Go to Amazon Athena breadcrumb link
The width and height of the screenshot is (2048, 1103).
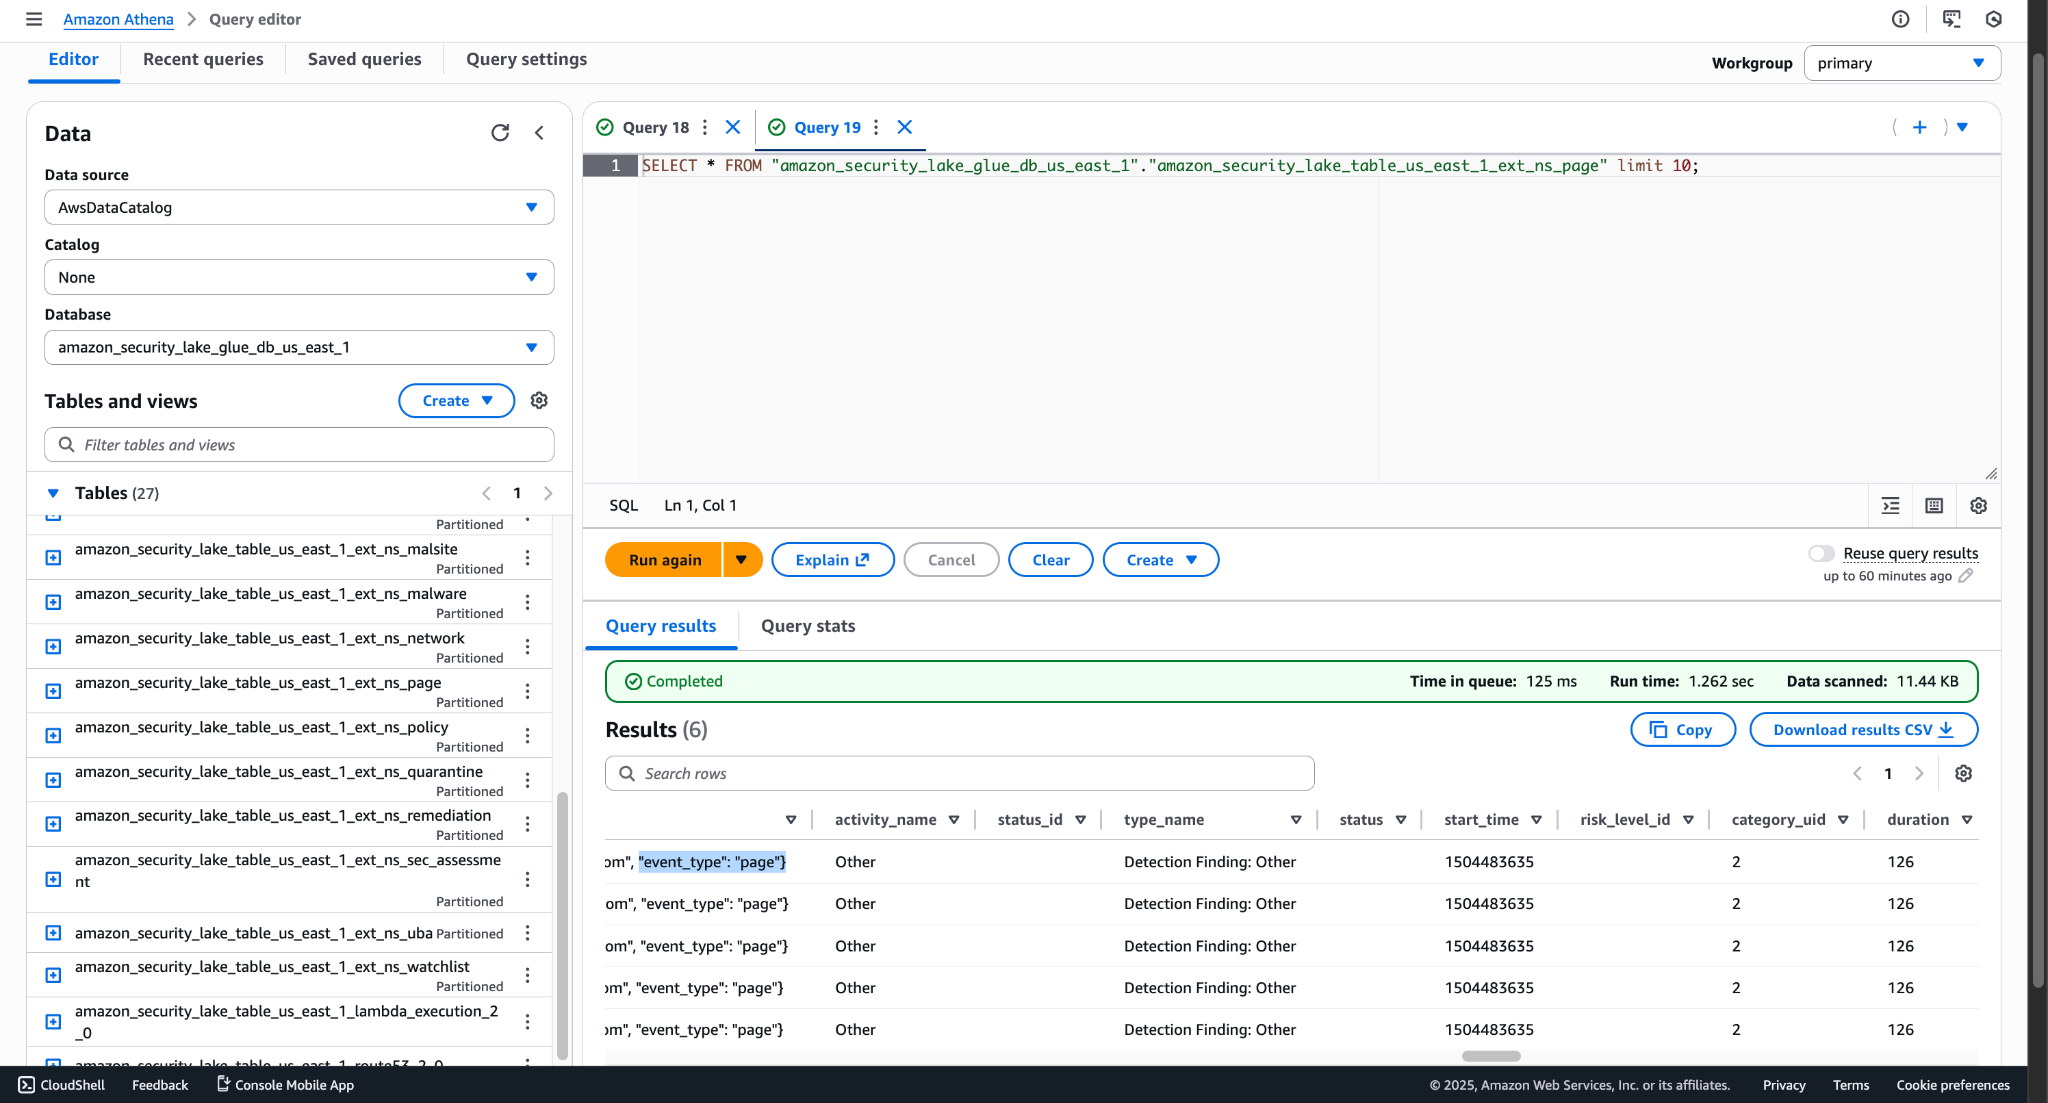[118, 19]
